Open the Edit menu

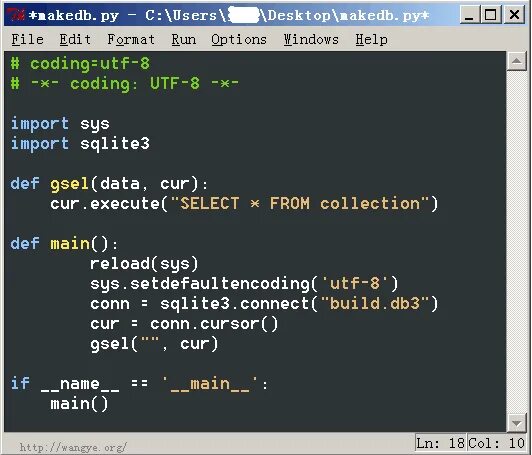[x=75, y=40]
